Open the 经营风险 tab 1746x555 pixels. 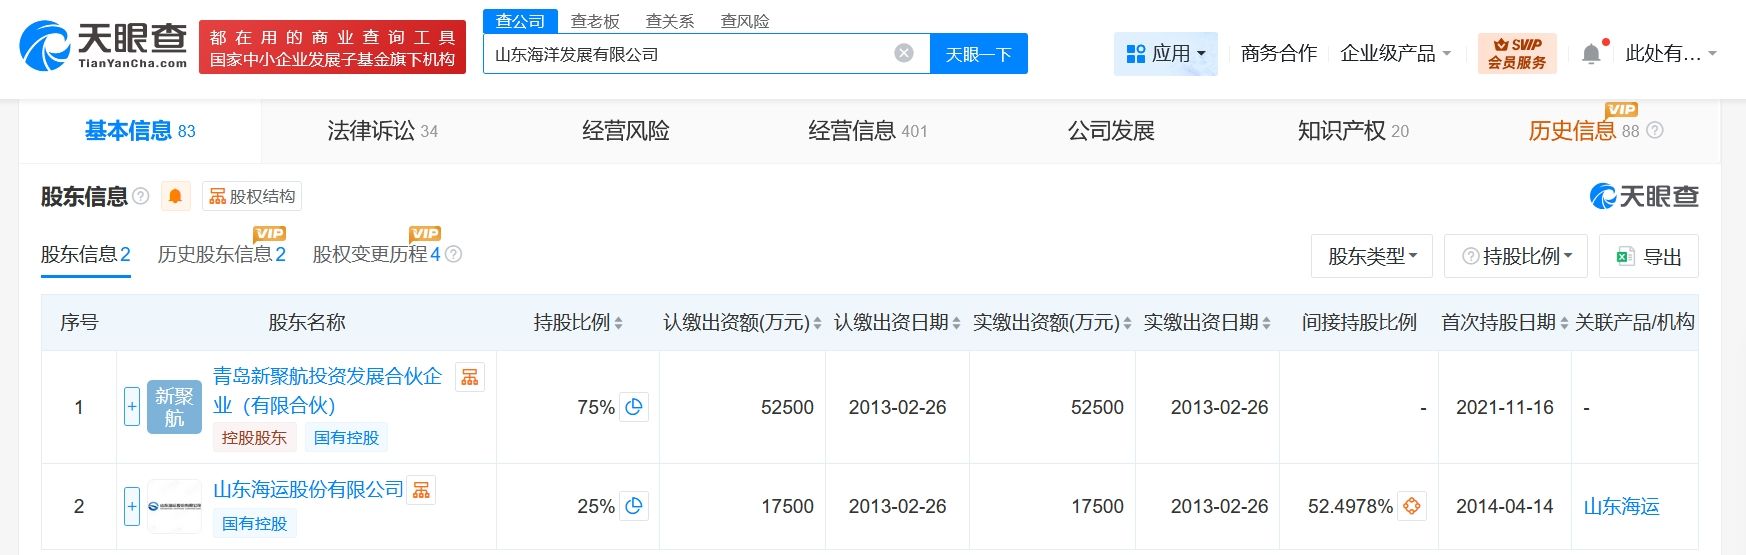(626, 131)
